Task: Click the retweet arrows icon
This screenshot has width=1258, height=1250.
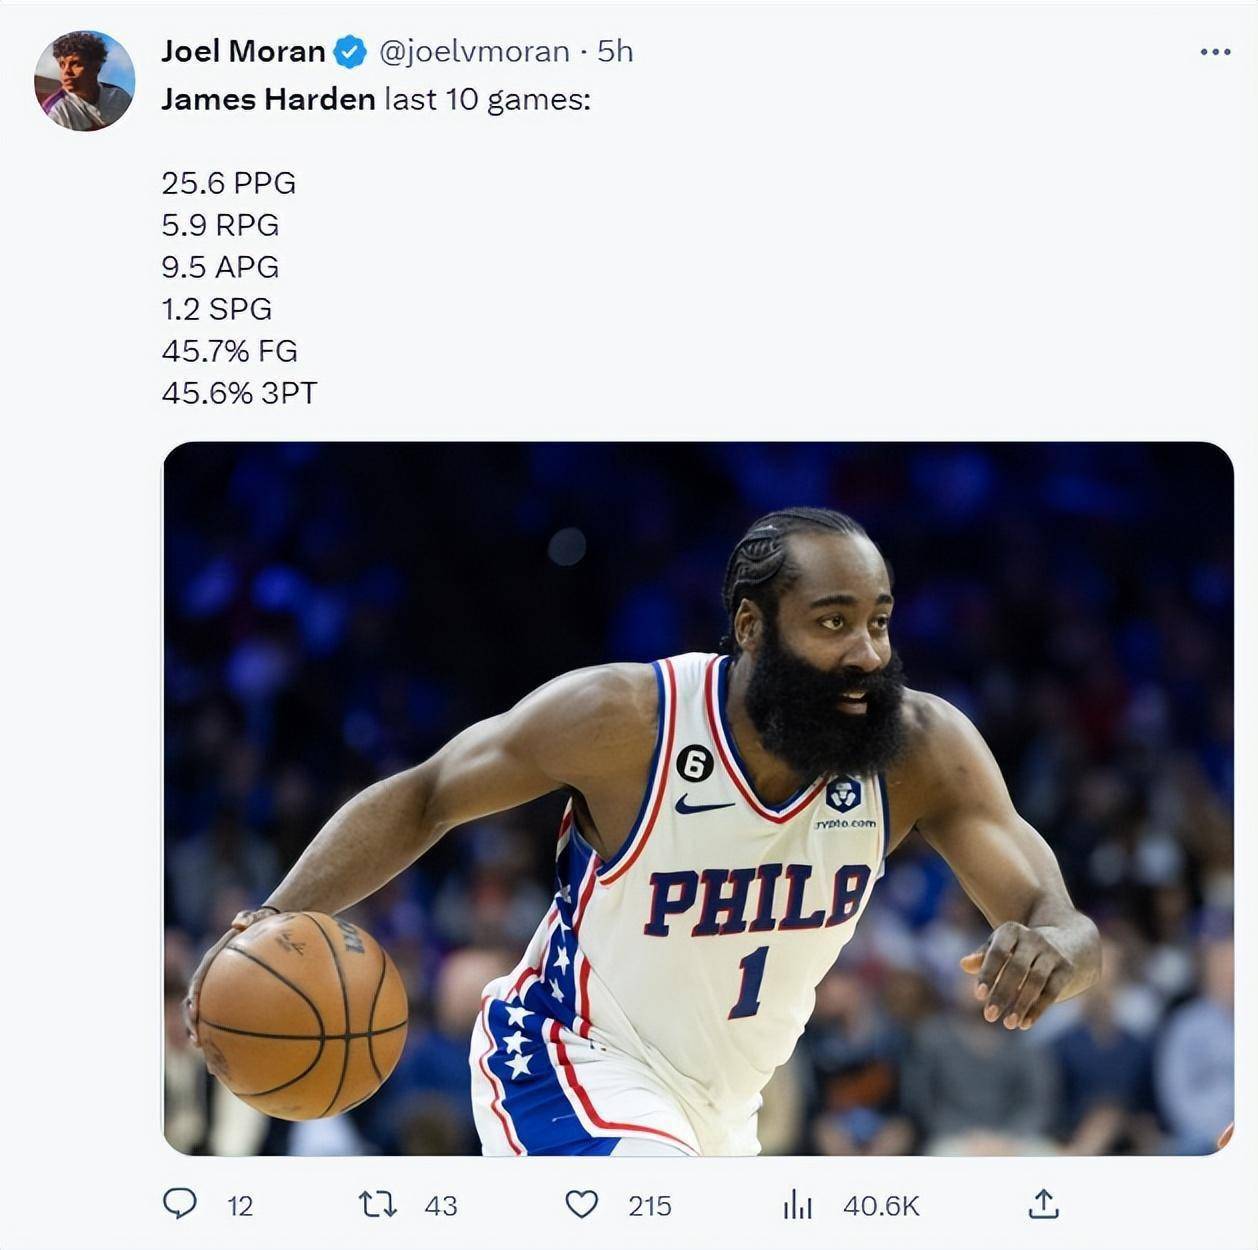Action: [378, 1204]
